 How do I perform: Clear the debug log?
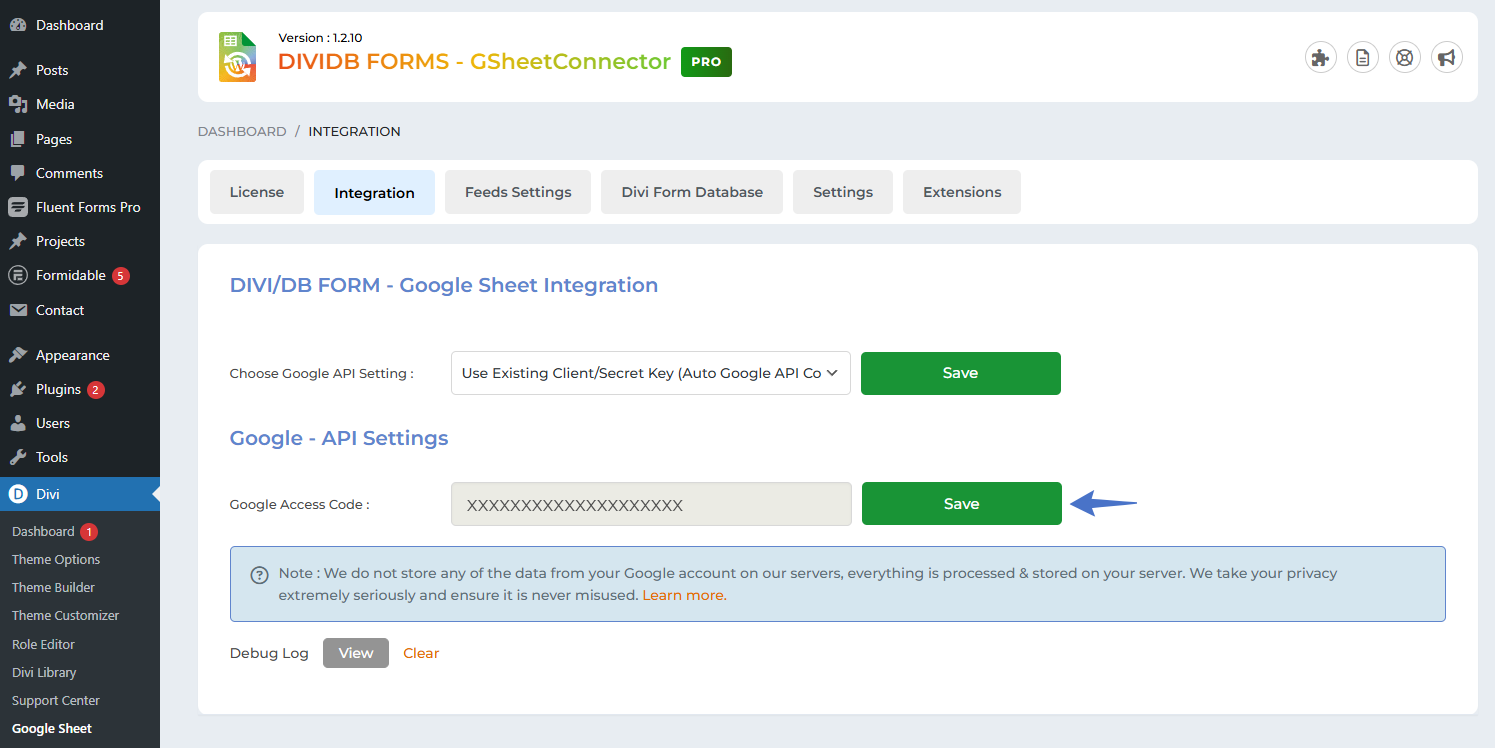[421, 653]
